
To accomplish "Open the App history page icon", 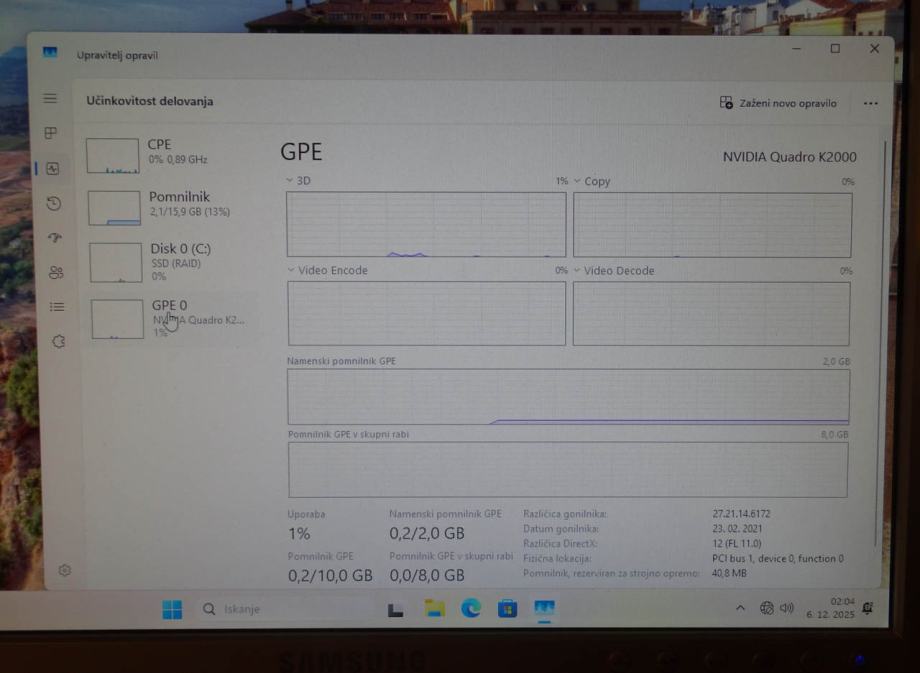I will tap(54, 204).
